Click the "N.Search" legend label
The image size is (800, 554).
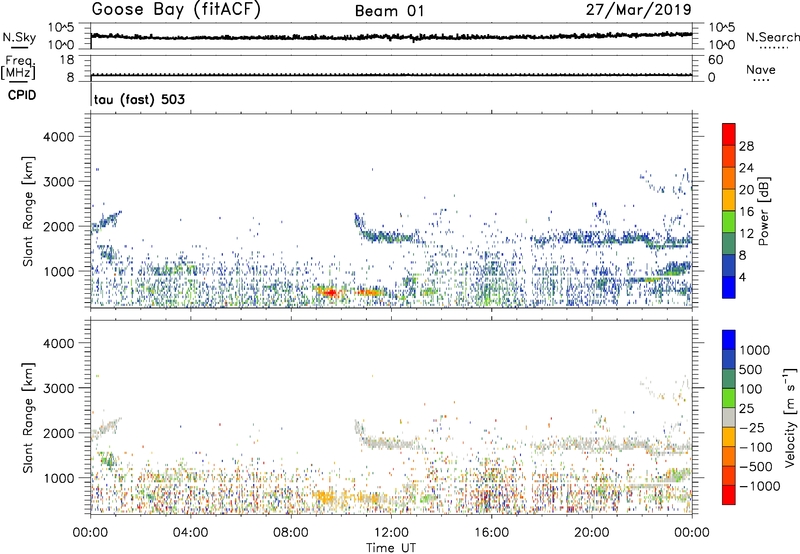[x=772, y=37]
